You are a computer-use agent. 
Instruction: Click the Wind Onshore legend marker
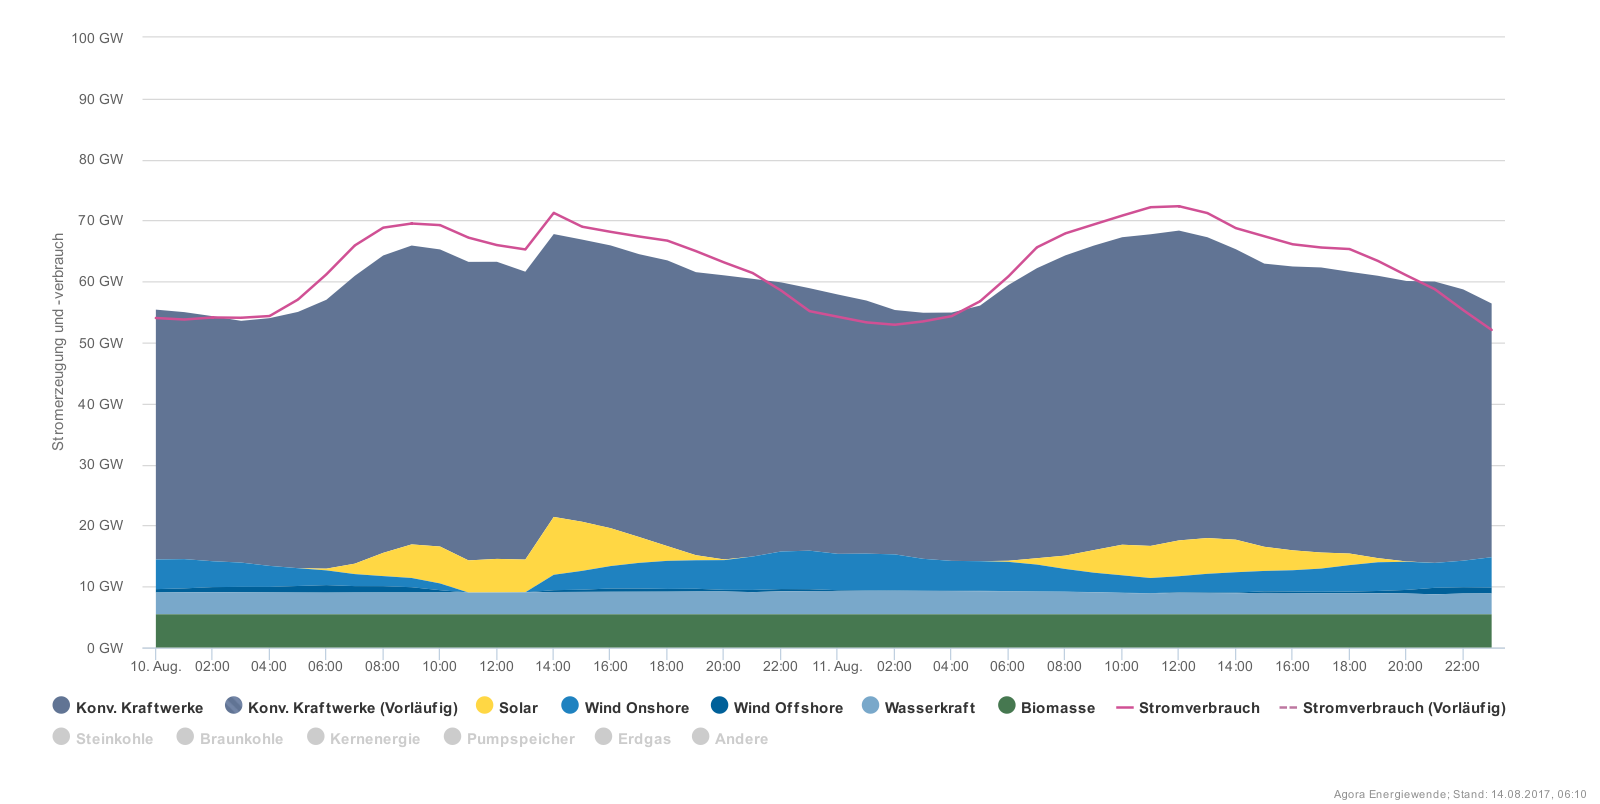point(570,706)
